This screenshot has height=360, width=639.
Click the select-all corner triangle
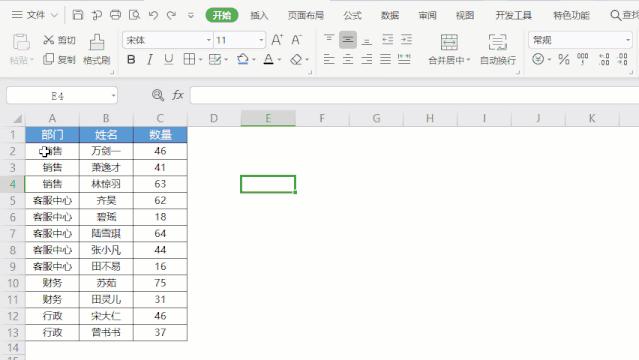tap(17, 119)
